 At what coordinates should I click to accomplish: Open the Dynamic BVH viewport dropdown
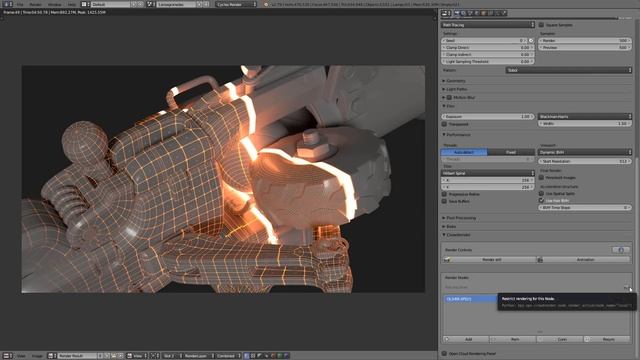click(584, 152)
